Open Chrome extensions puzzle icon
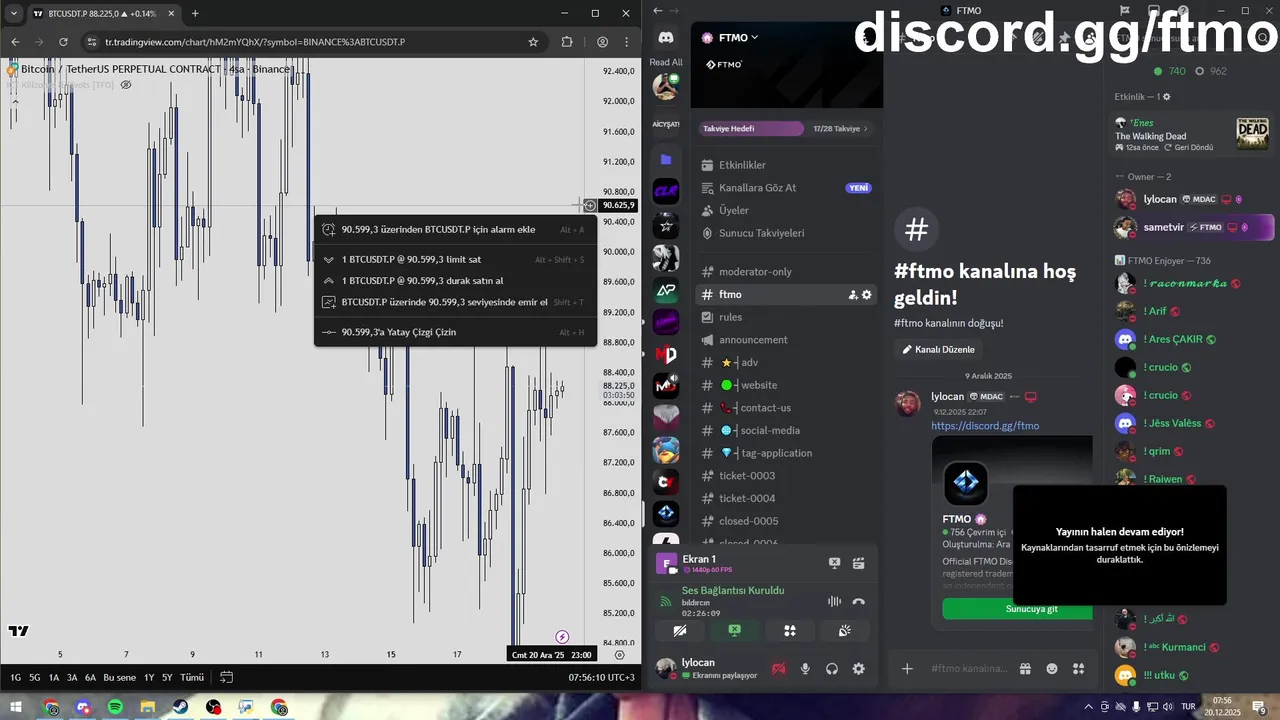This screenshot has width=1280, height=720. (x=567, y=42)
